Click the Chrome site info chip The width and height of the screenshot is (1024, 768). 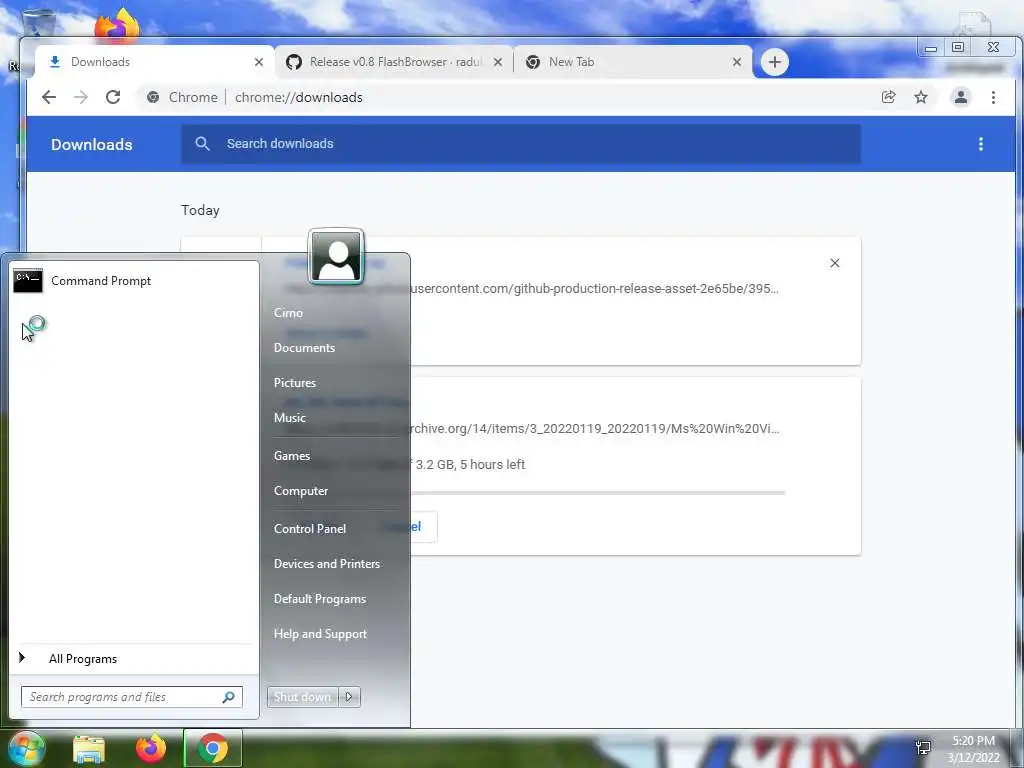(x=182, y=97)
